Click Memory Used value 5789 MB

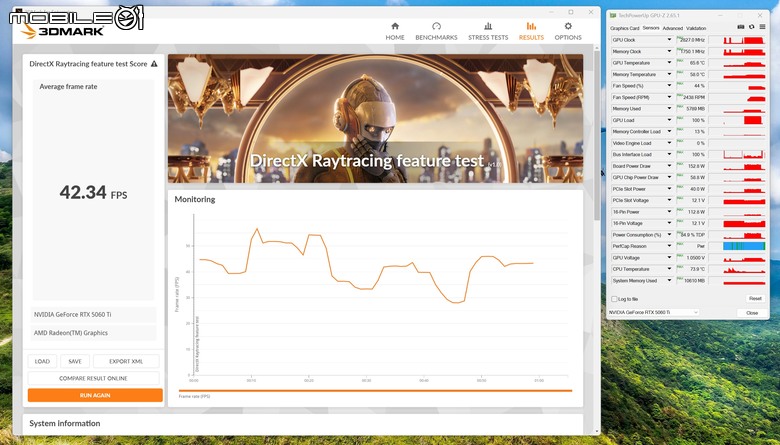tap(695, 109)
